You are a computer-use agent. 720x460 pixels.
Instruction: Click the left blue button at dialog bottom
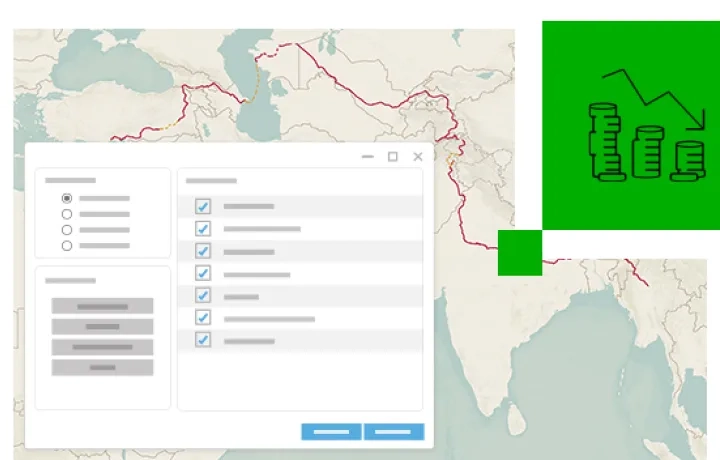[331, 432]
